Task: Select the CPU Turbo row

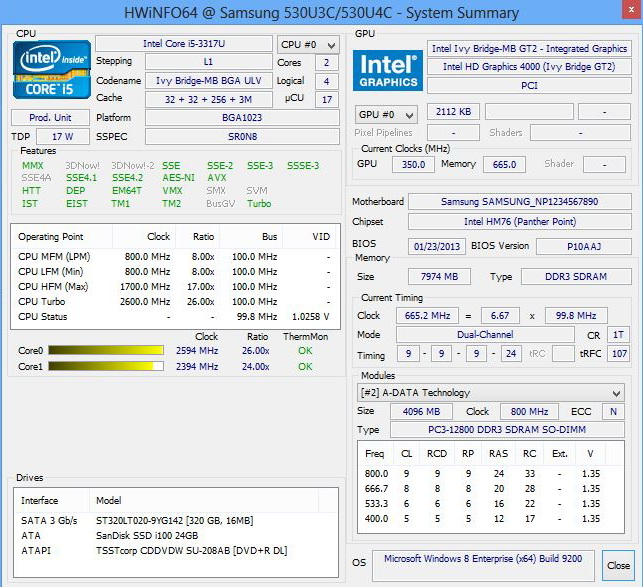Action: coord(175,301)
